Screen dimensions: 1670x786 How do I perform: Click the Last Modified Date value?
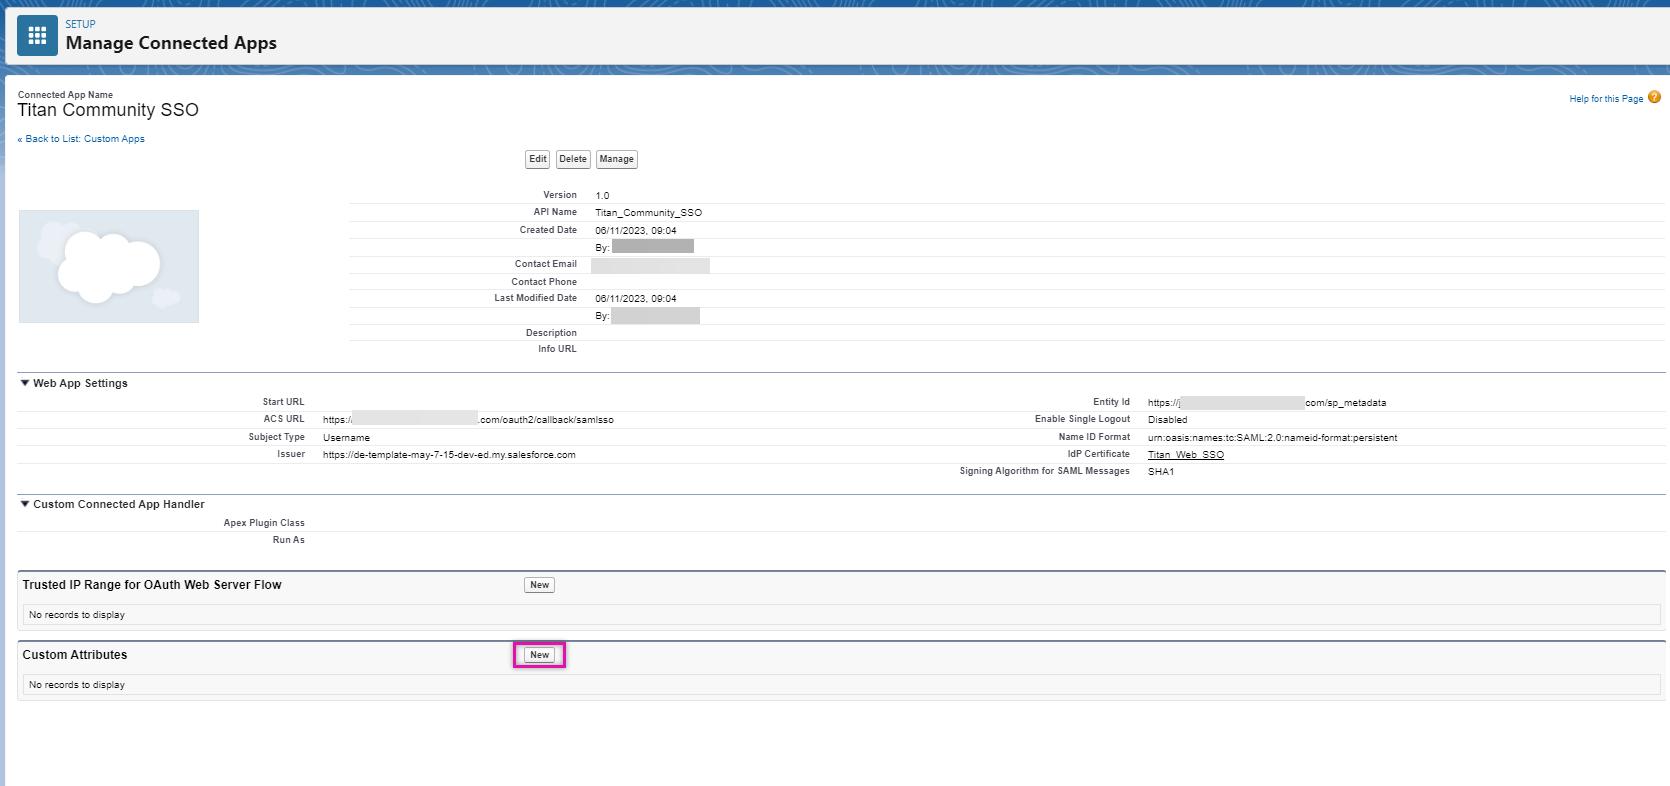click(636, 299)
